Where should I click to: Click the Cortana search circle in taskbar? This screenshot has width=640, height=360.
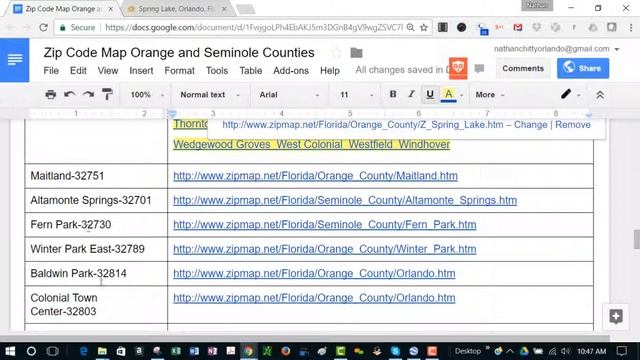tap(31, 351)
